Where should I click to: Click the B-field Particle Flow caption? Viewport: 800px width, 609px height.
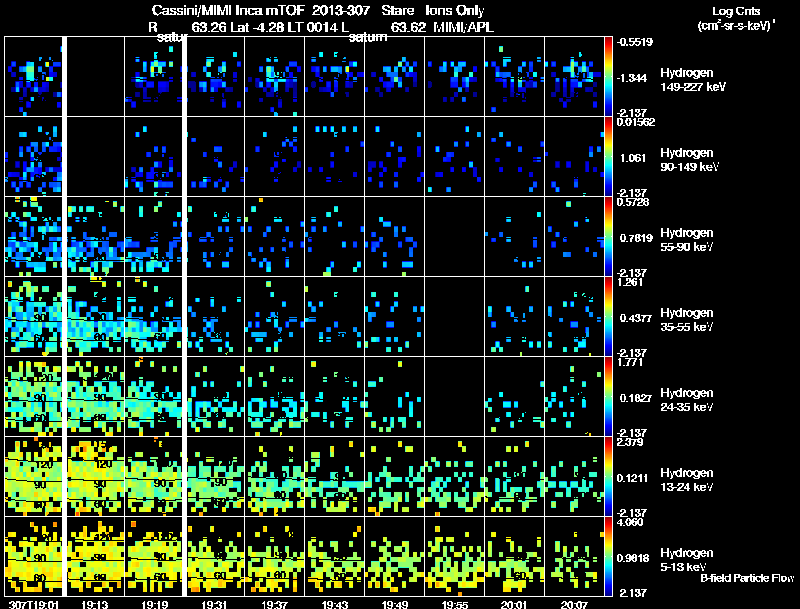click(x=747, y=578)
